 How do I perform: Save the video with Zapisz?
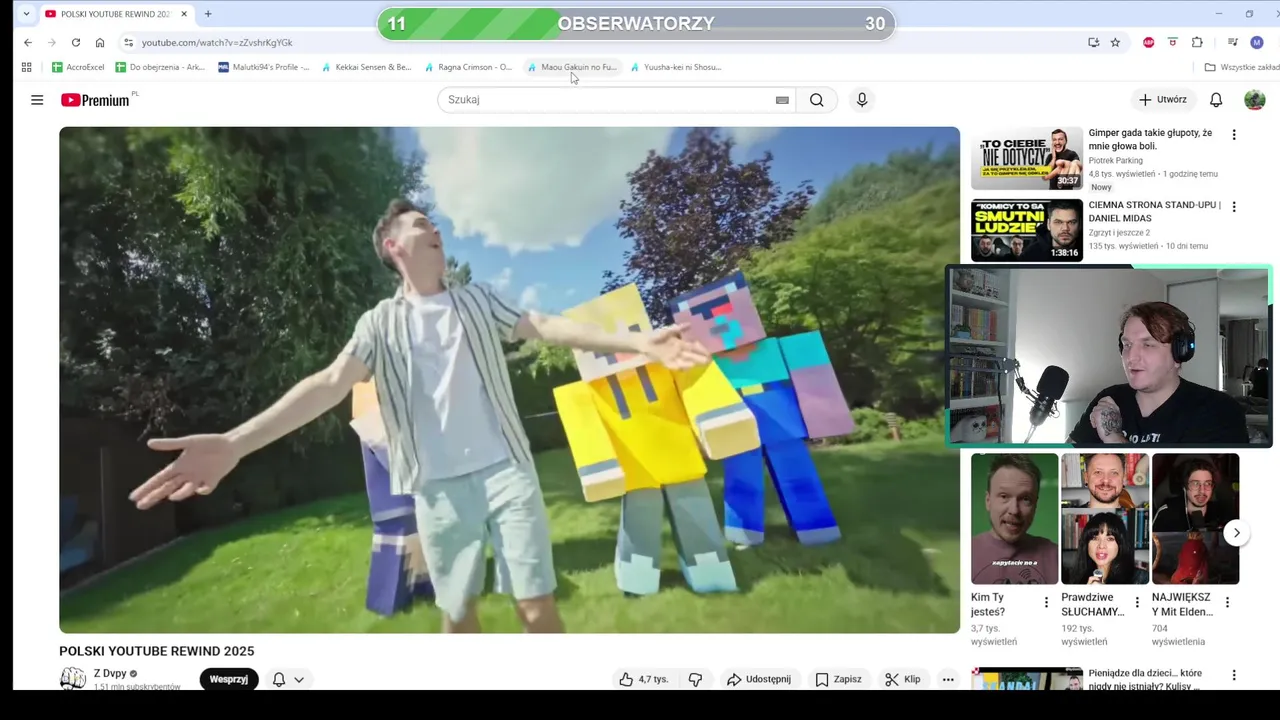click(x=838, y=679)
